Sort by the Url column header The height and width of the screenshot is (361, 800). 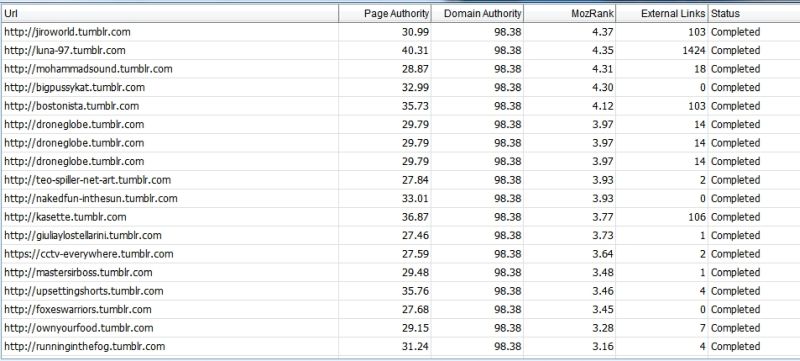[169, 13]
